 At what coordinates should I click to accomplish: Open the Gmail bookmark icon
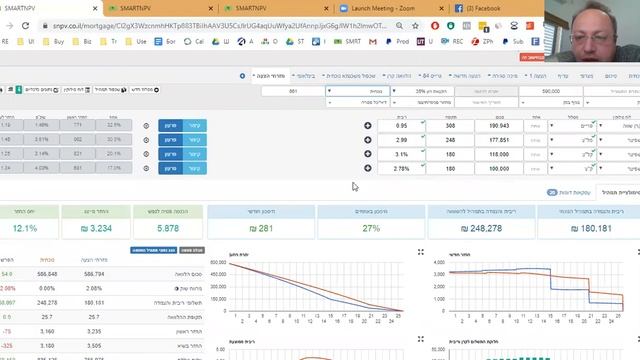click(x=373, y=42)
